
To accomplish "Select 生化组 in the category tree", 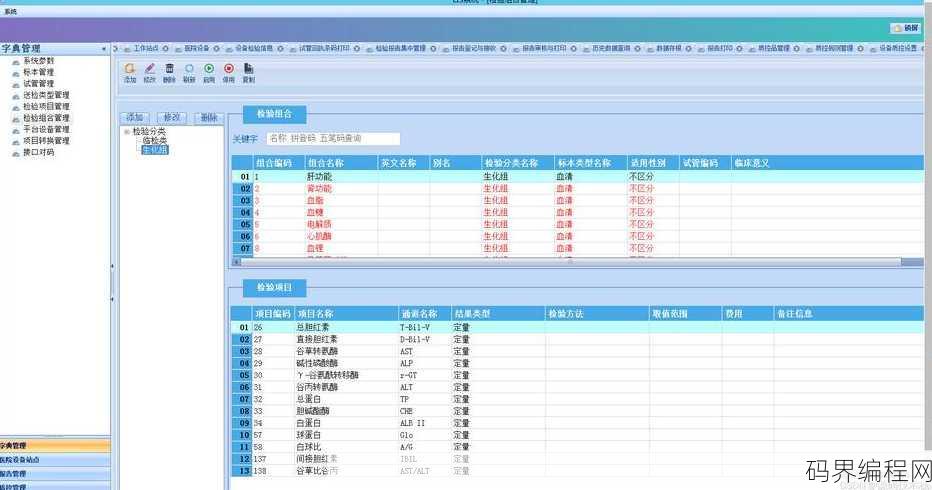I will [x=155, y=150].
